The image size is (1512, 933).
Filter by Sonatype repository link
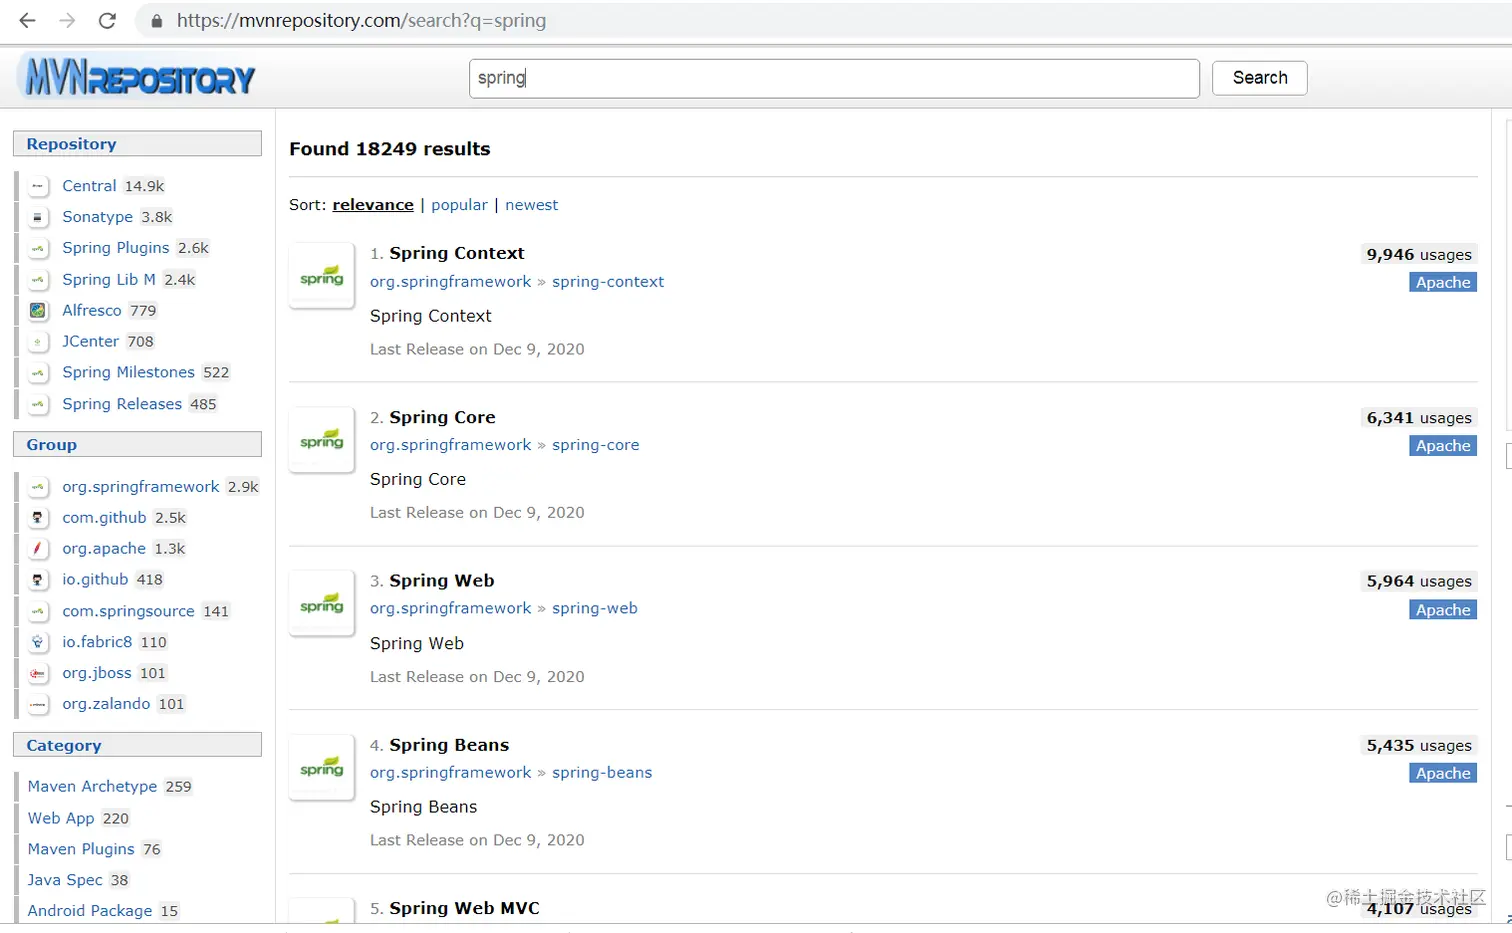97,217
